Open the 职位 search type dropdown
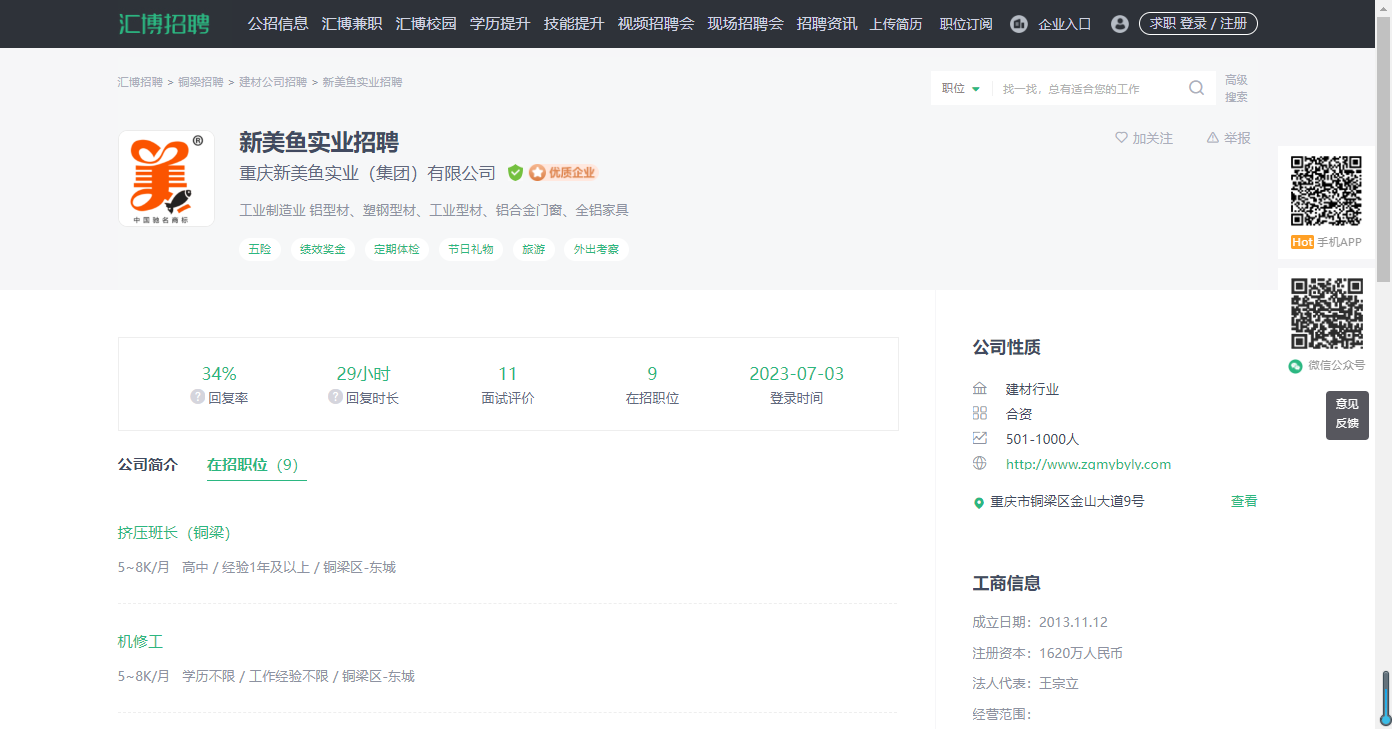Image resolution: width=1392 pixels, height=729 pixels. point(961,88)
